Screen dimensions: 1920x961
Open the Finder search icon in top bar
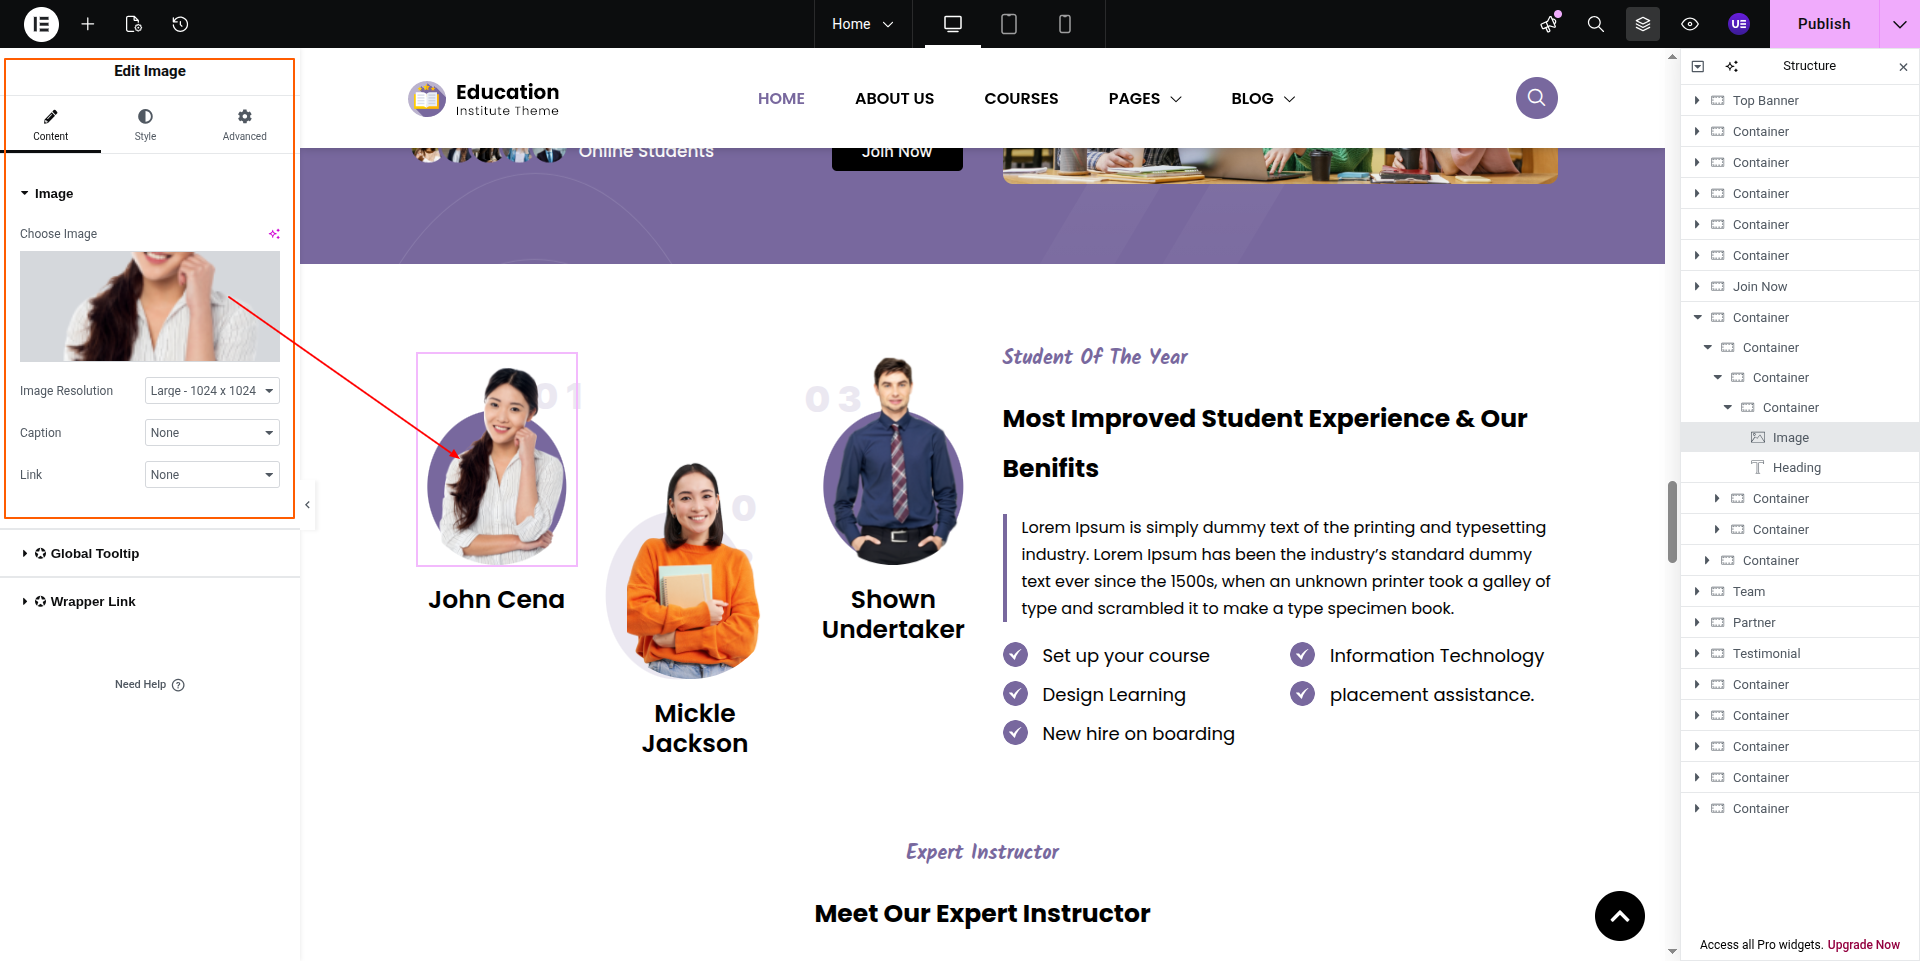(1595, 24)
